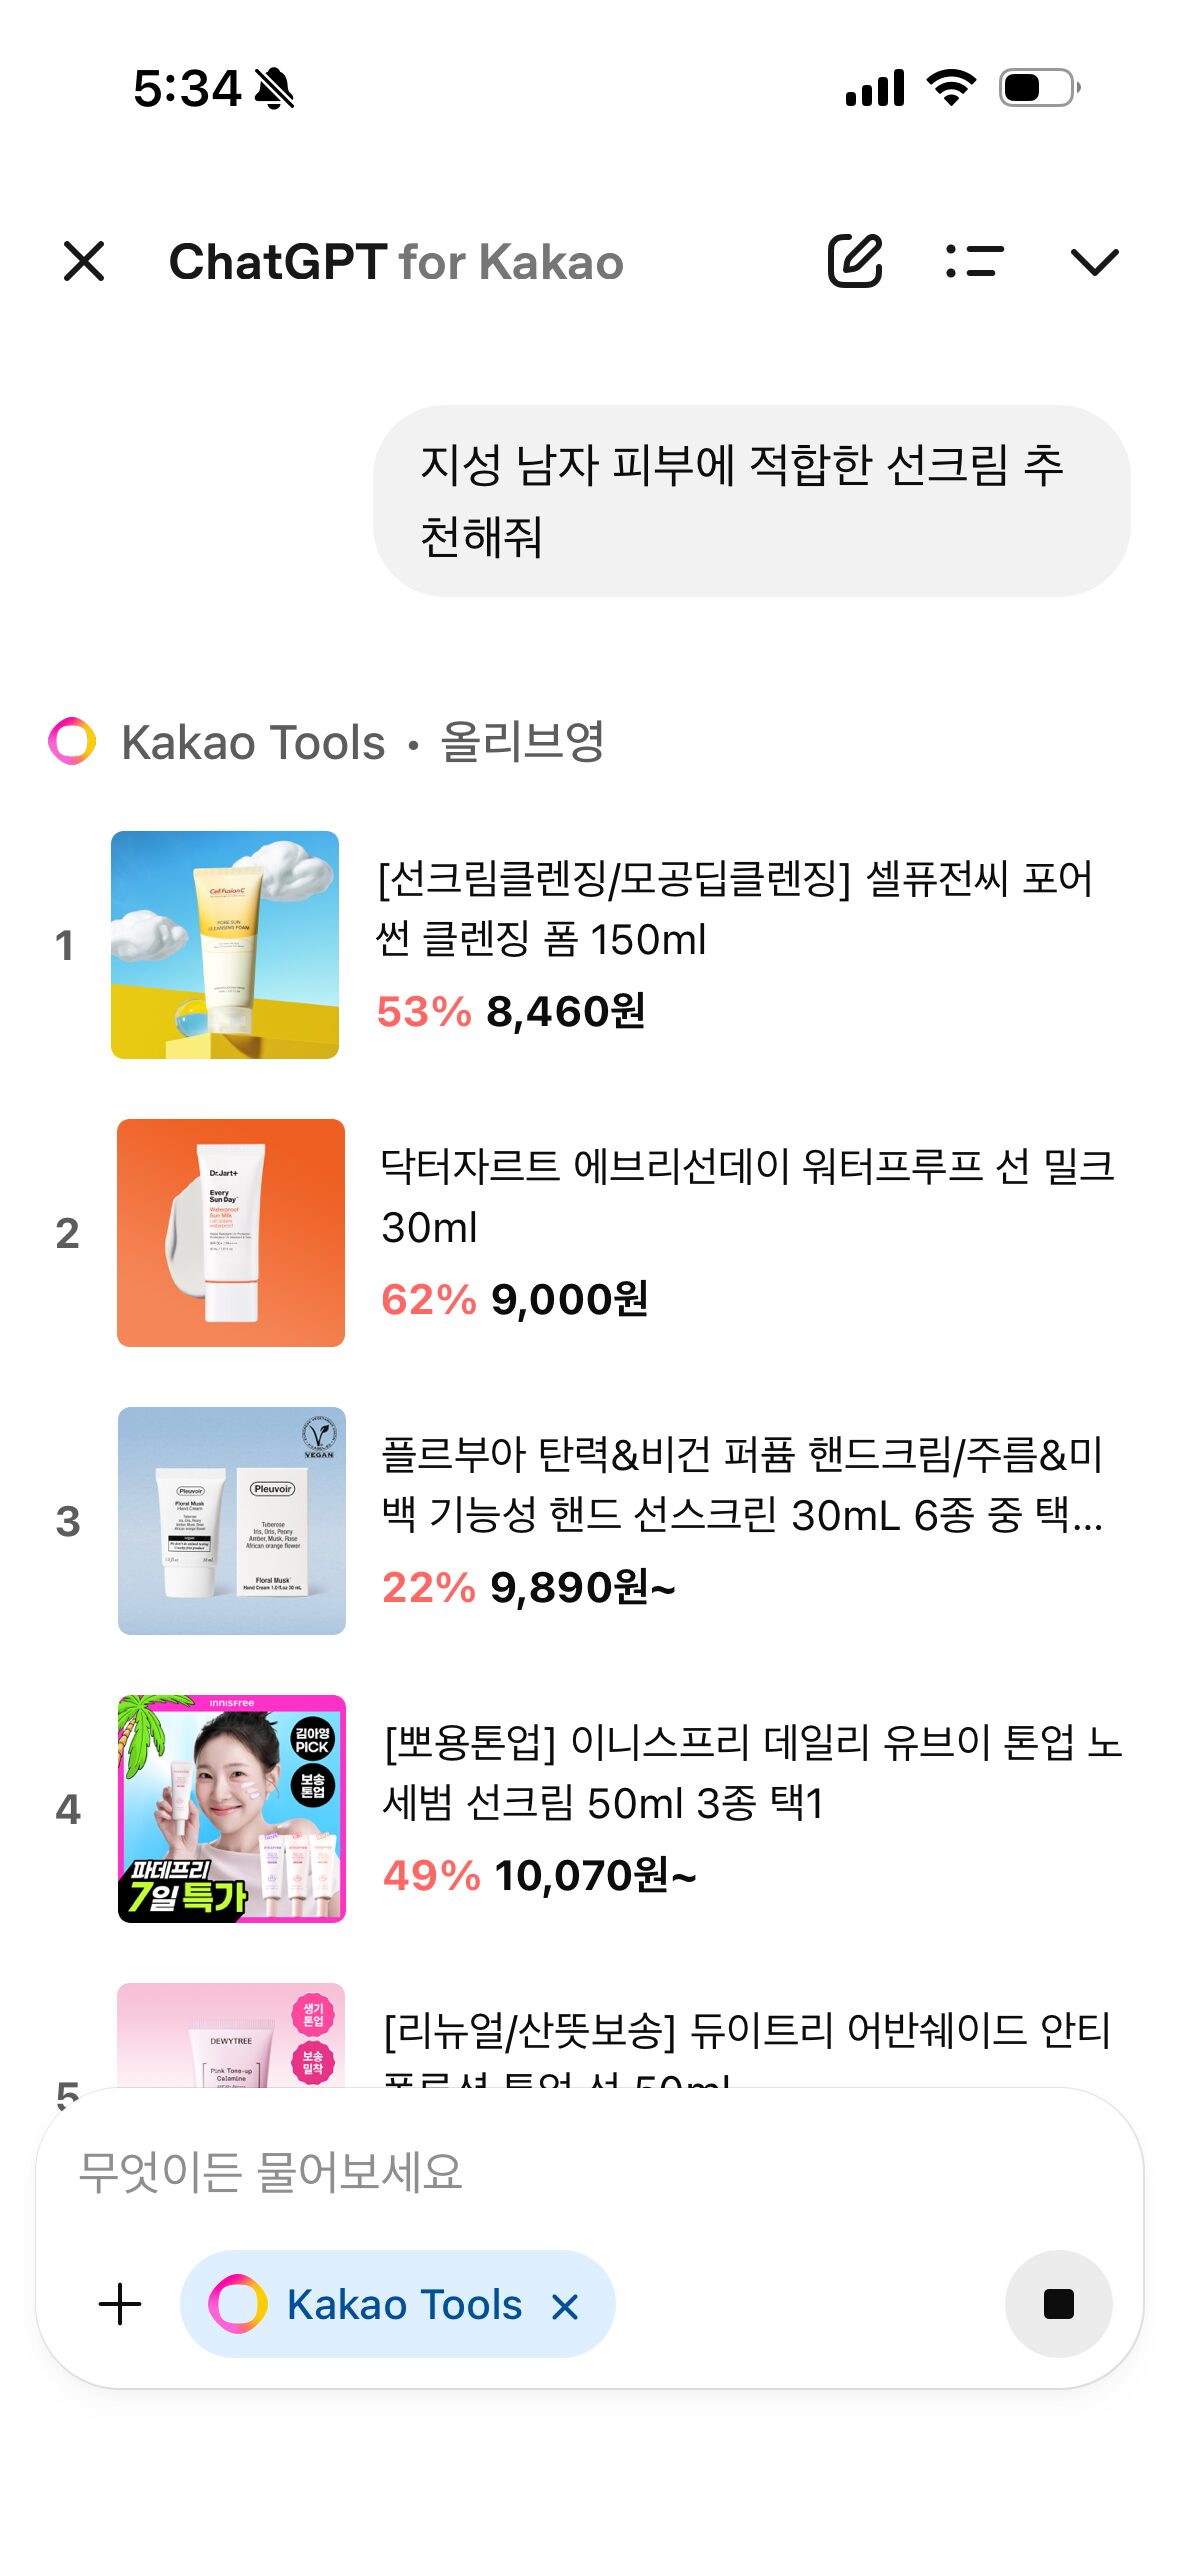
Task: Open the Dewytree sunscreen product thumbnail
Action: [231, 2035]
